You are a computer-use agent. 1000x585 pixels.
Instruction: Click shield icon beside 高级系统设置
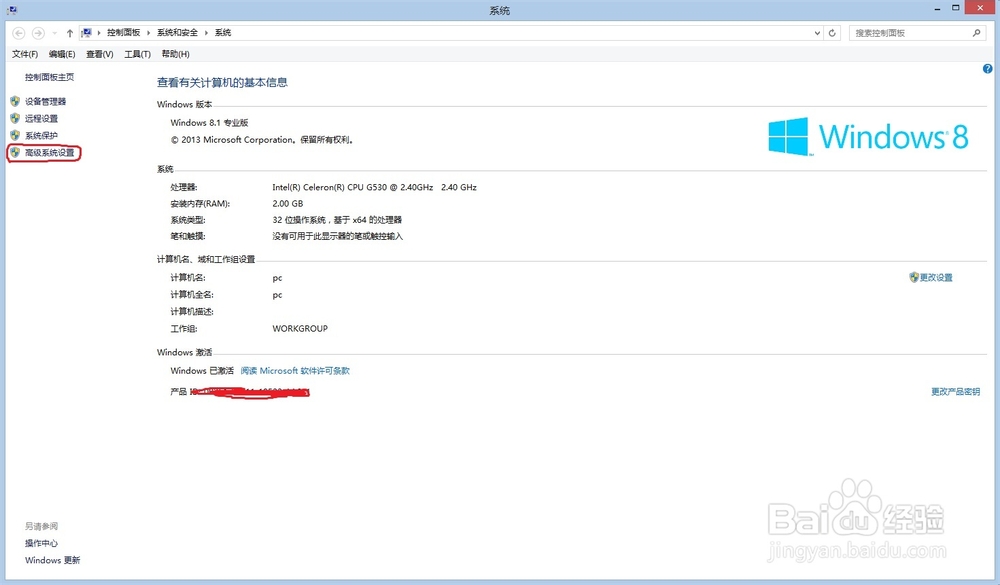click(15, 152)
